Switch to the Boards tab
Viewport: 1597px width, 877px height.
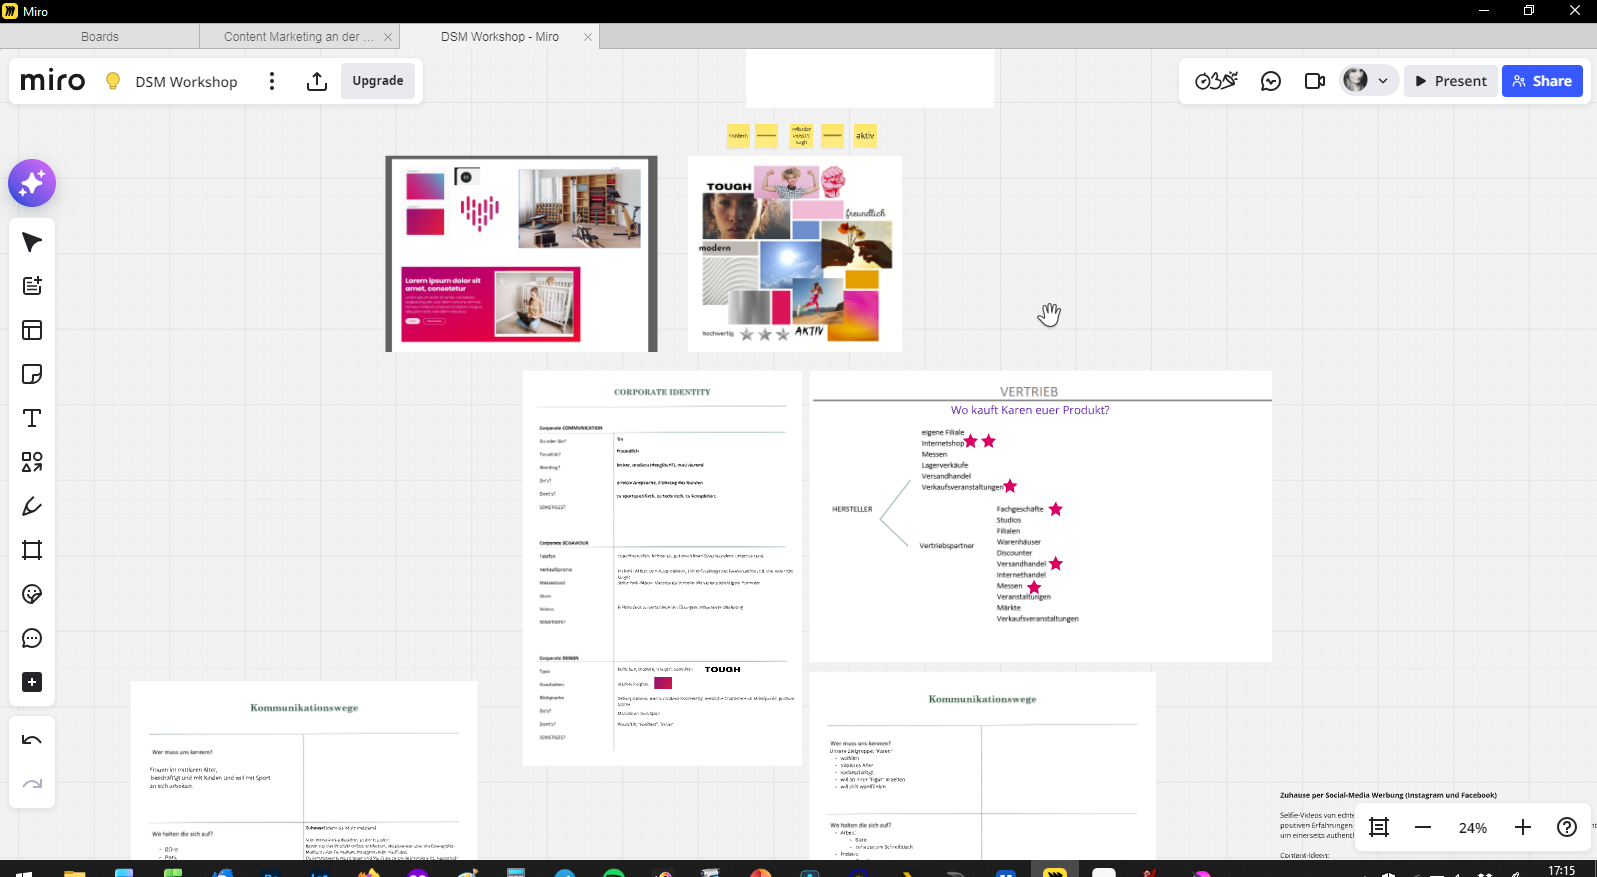pyautogui.click(x=100, y=37)
